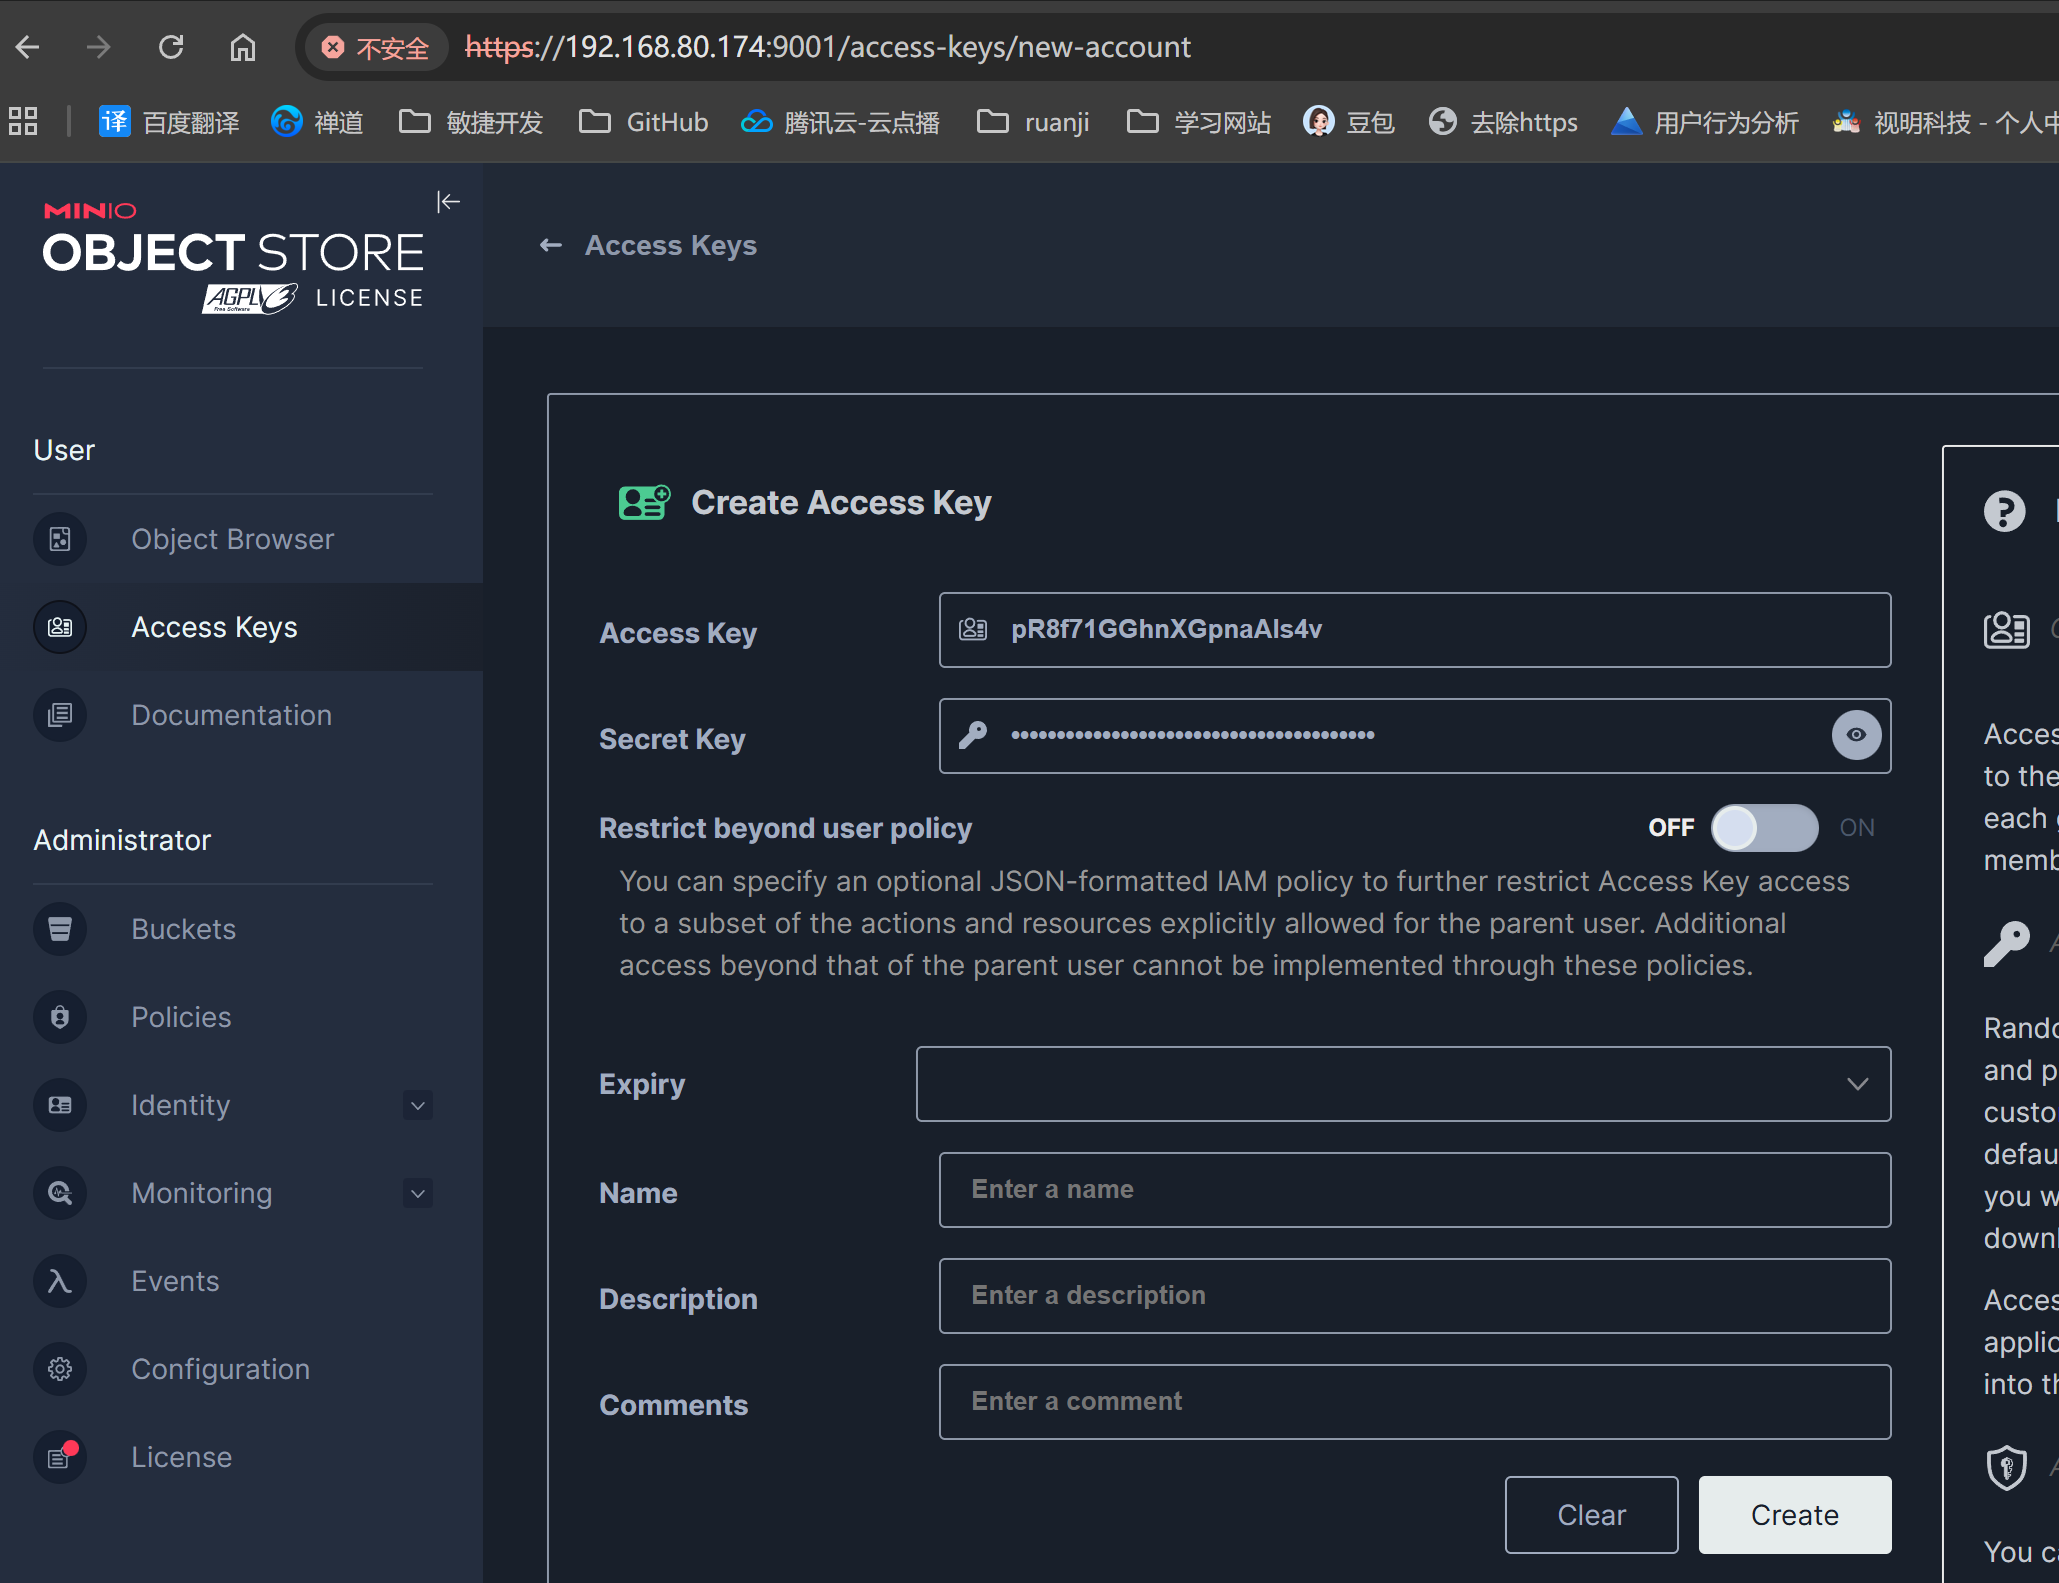This screenshot has width=2059, height=1583.
Task: Expand the Identity submenu
Action: tap(418, 1106)
